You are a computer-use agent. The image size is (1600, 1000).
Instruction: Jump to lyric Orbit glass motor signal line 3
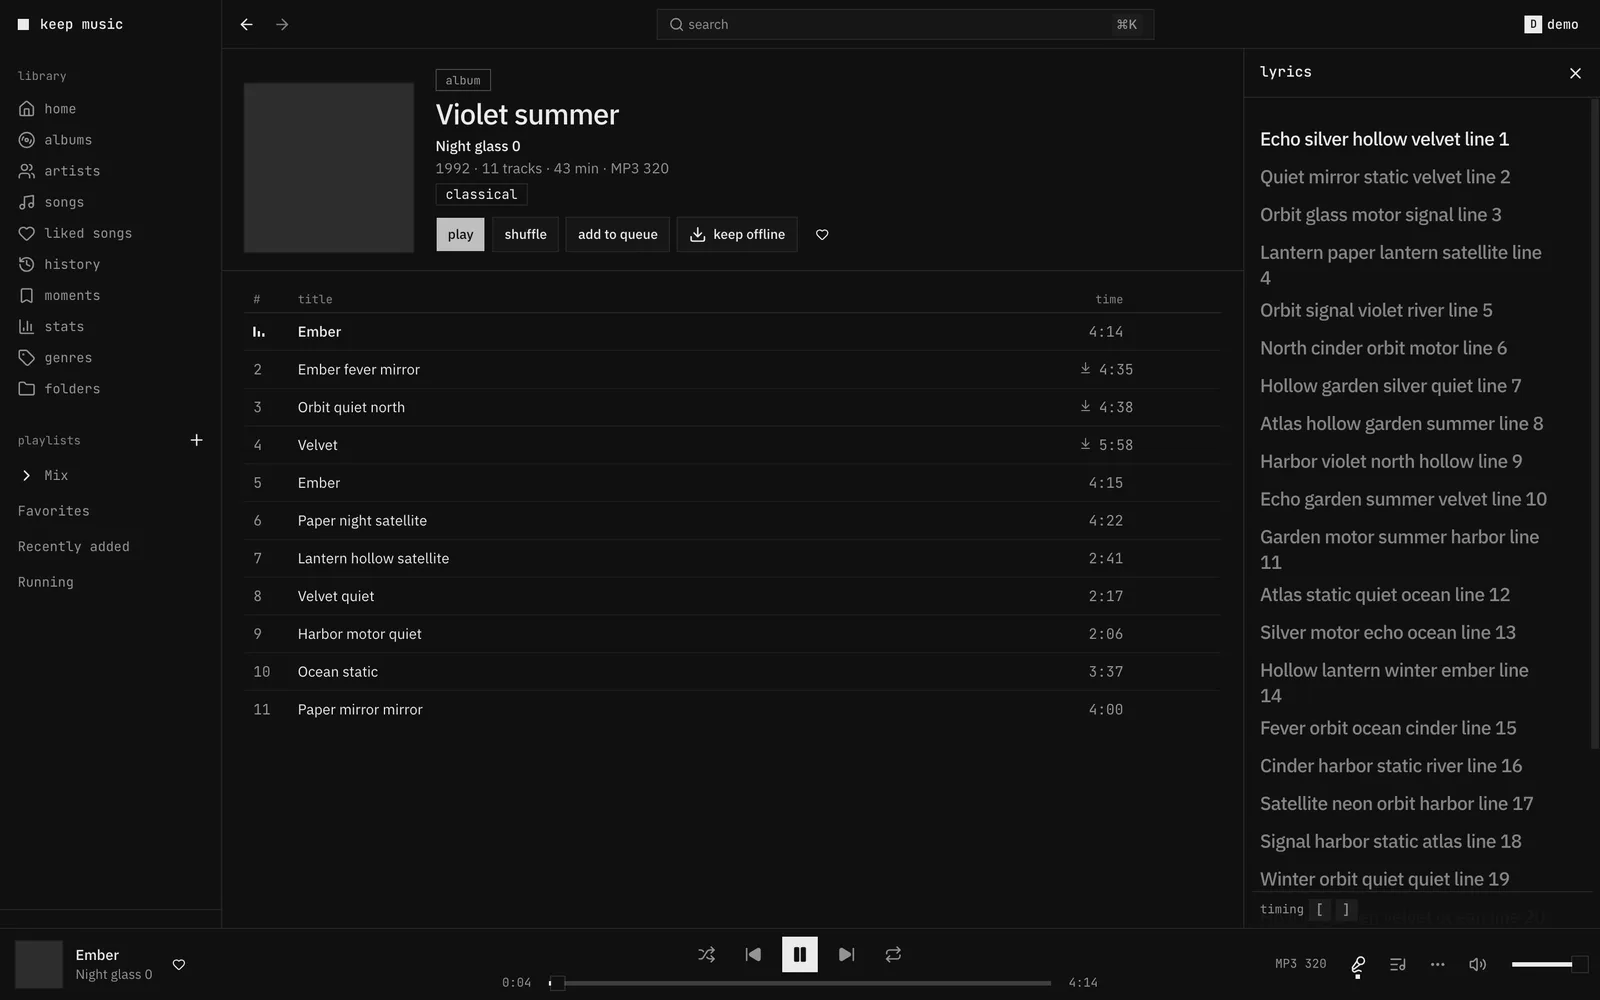(1380, 215)
